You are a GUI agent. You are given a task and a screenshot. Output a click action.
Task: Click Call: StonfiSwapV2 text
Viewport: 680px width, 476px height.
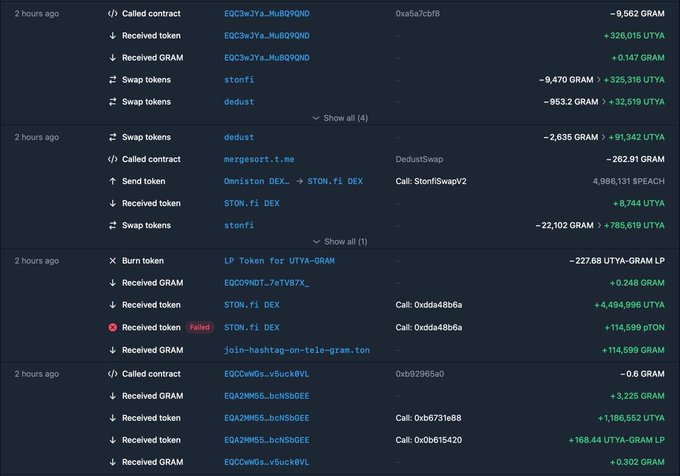[431, 181]
